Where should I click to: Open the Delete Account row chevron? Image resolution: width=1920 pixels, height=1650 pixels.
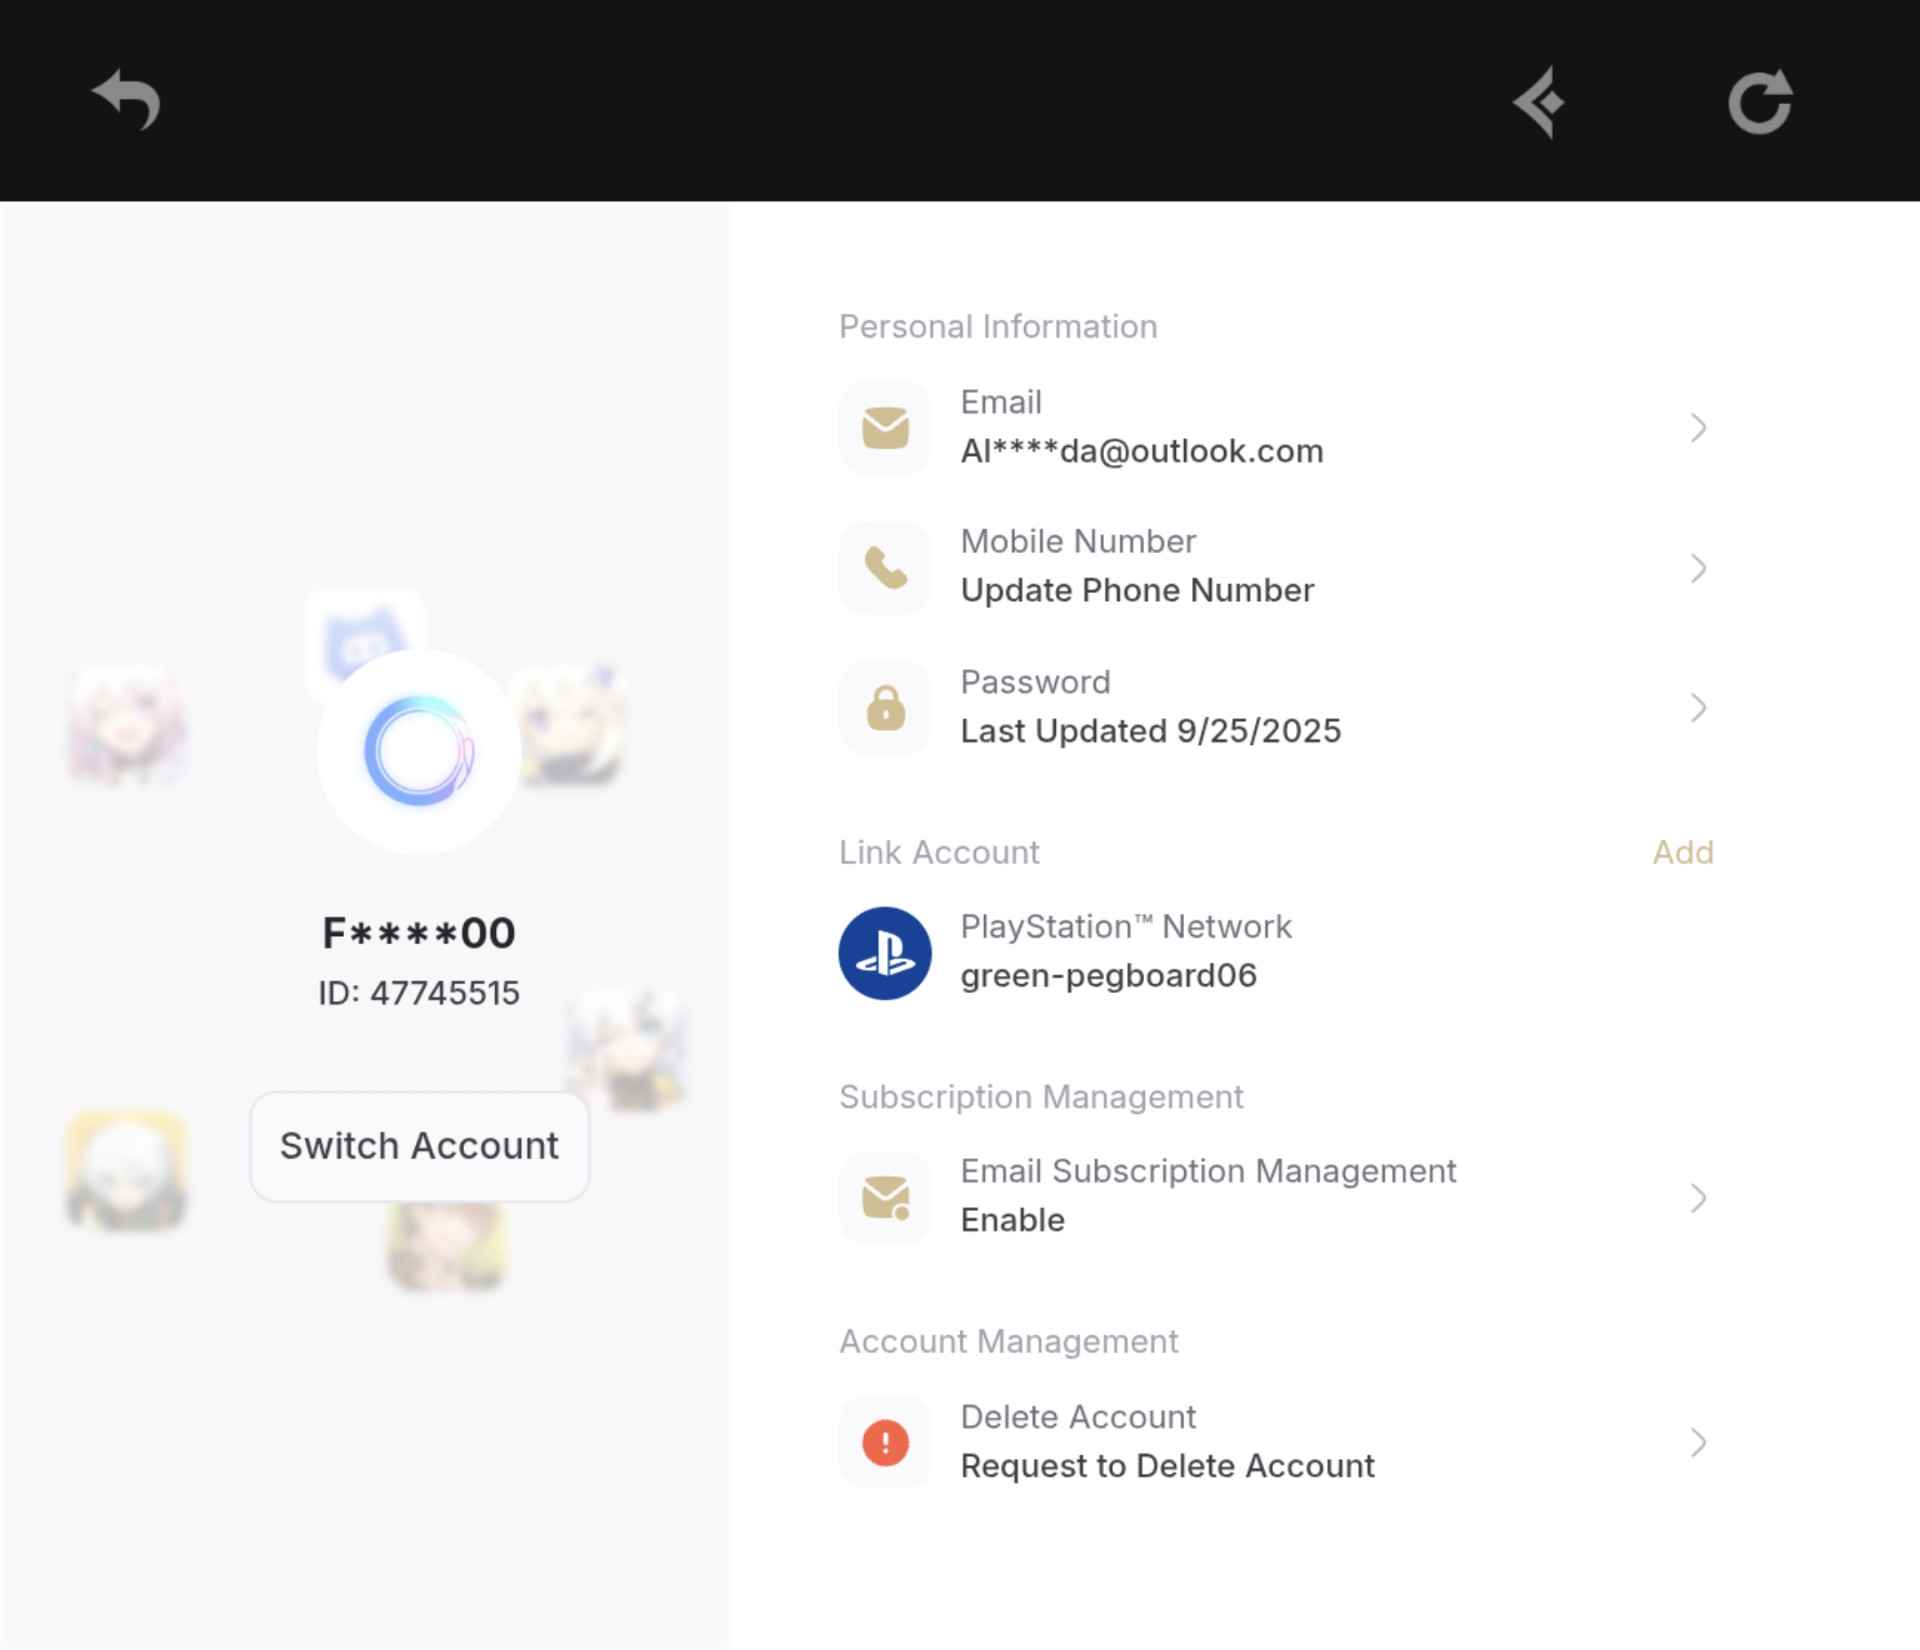click(x=1698, y=1442)
